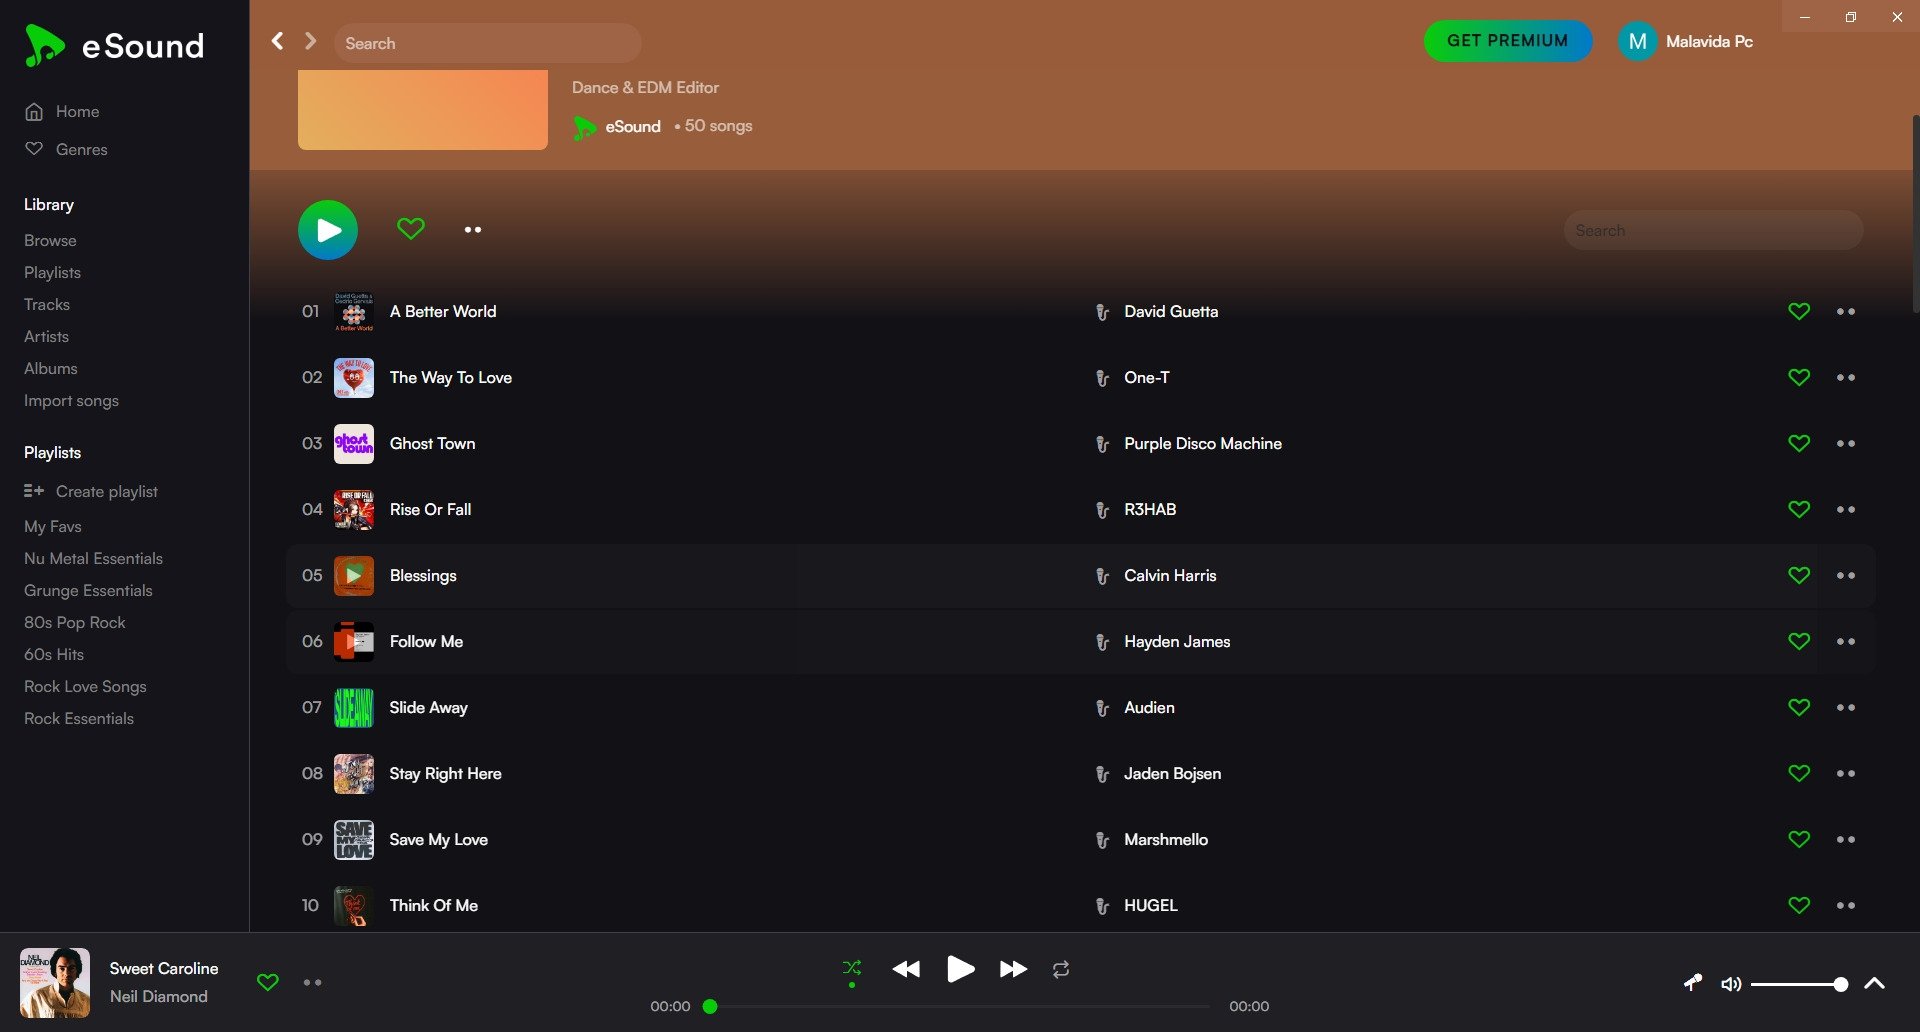Click the artist icon beside Purple Disco Machine
The width and height of the screenshot is (1920, 1032).
coord(1102,444)
